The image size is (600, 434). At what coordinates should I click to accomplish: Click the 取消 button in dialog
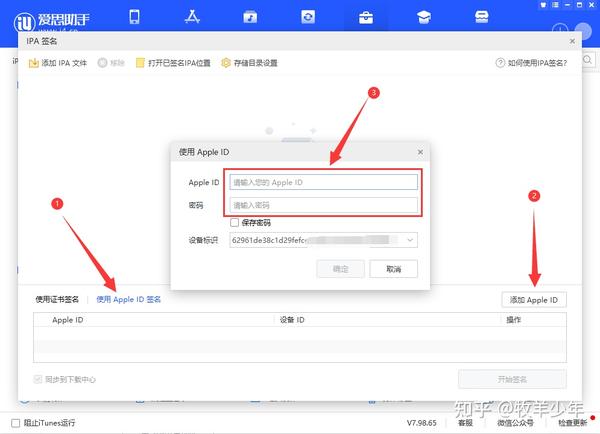click(x=393, y=269)
